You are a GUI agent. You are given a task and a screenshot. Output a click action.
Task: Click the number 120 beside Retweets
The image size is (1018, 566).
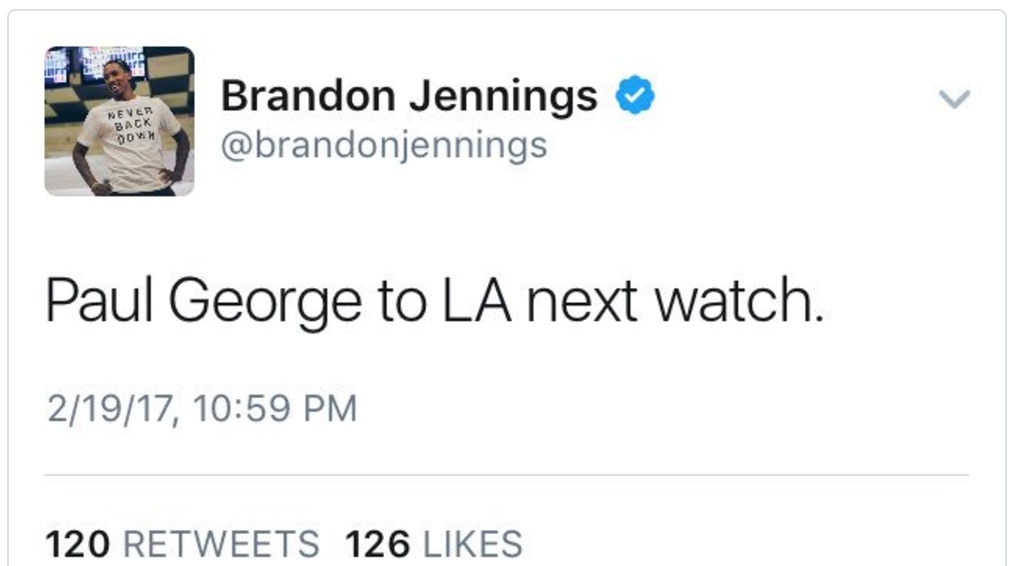click(78, 544)
